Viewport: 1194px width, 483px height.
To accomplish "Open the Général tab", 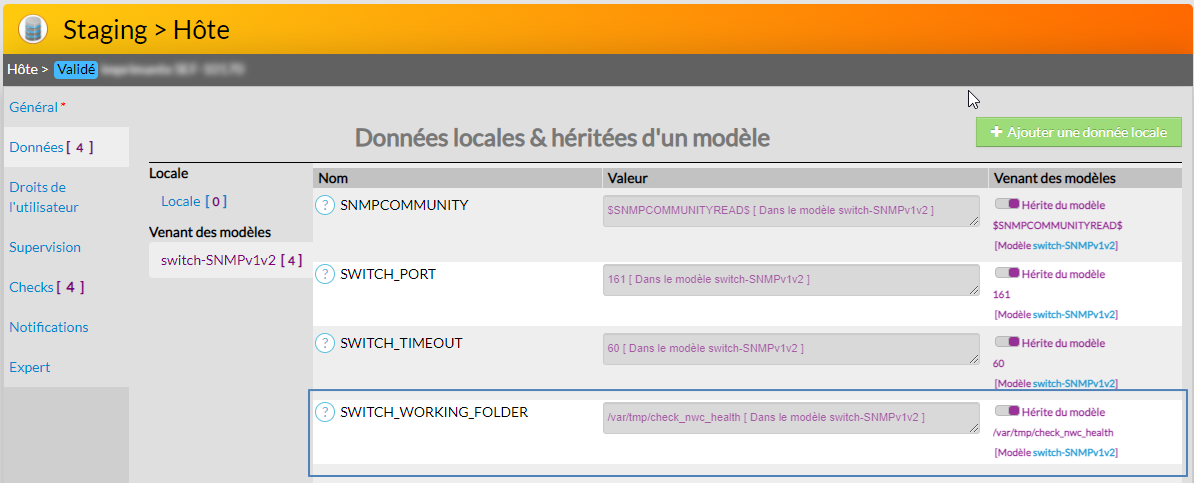I will [34, 107].
